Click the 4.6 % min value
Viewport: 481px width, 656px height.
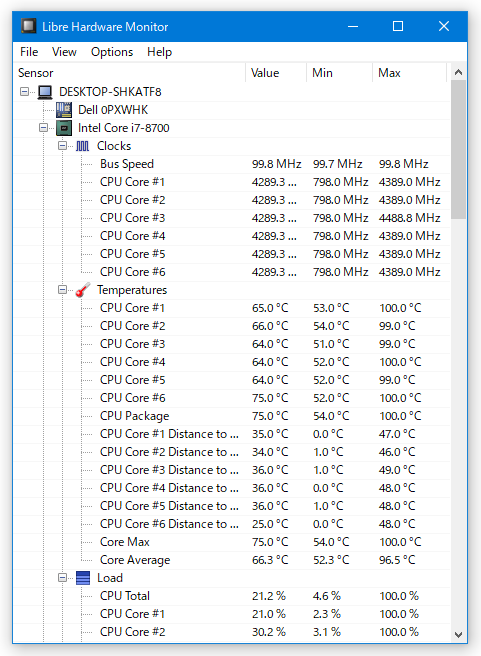[327, 595]
